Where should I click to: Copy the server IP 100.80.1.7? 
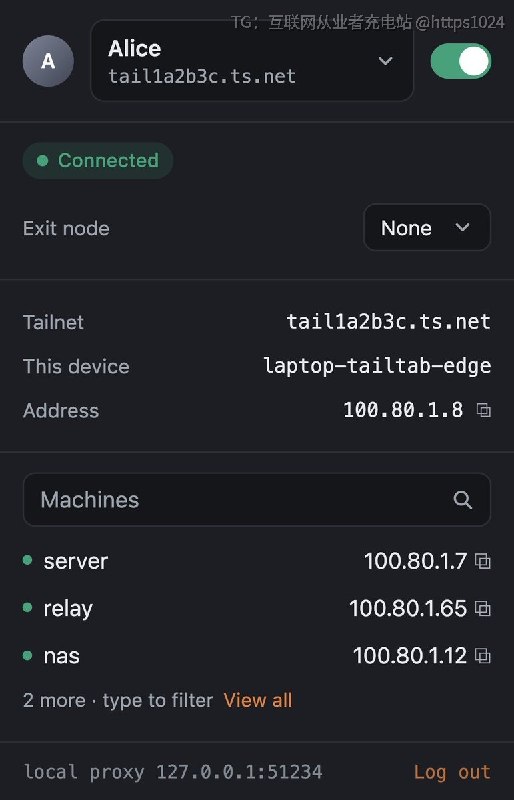click(x=483, y=561)
